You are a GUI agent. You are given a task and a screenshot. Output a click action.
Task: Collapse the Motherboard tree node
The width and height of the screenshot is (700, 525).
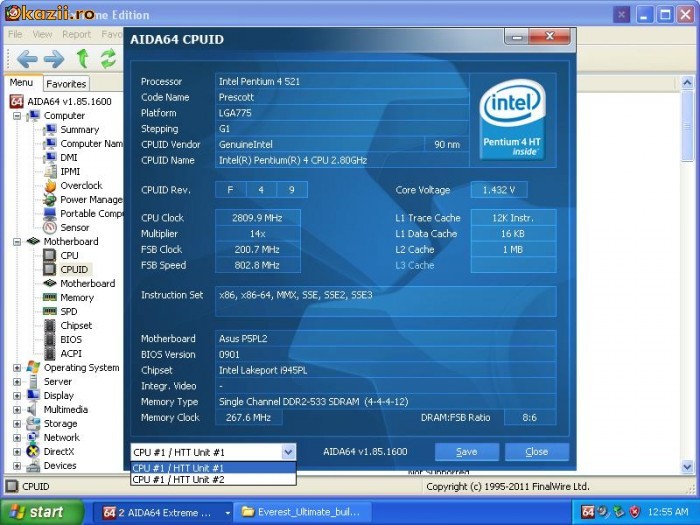point(17,242)
